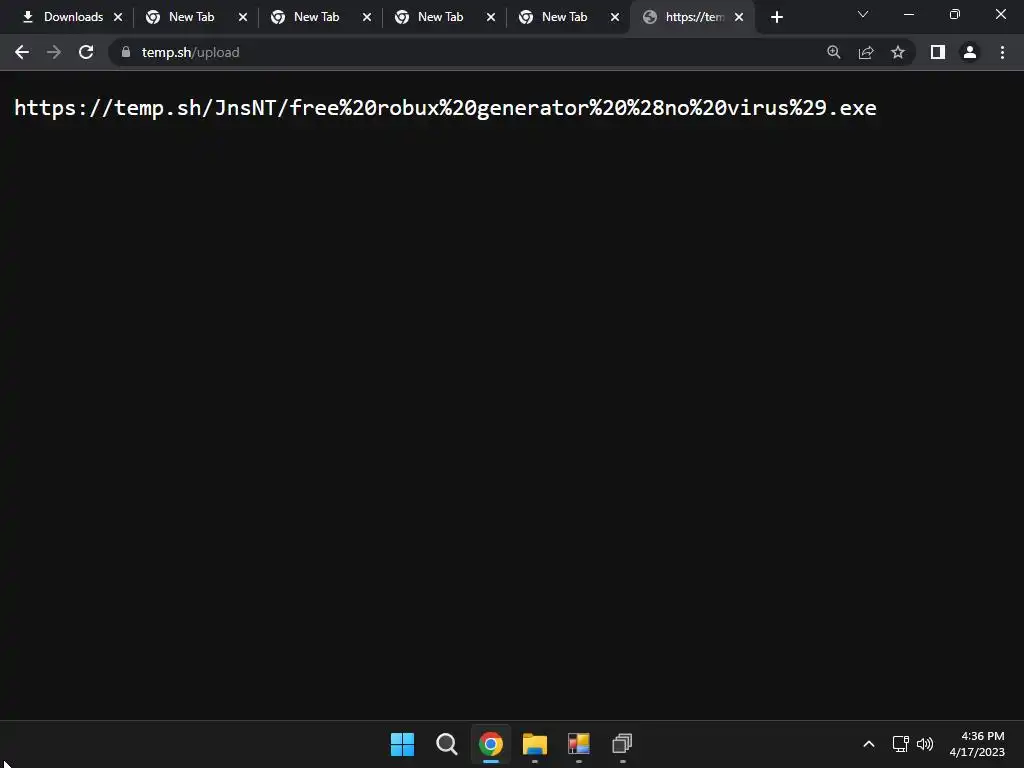Click the forward navigation arrow

[54, 52]
